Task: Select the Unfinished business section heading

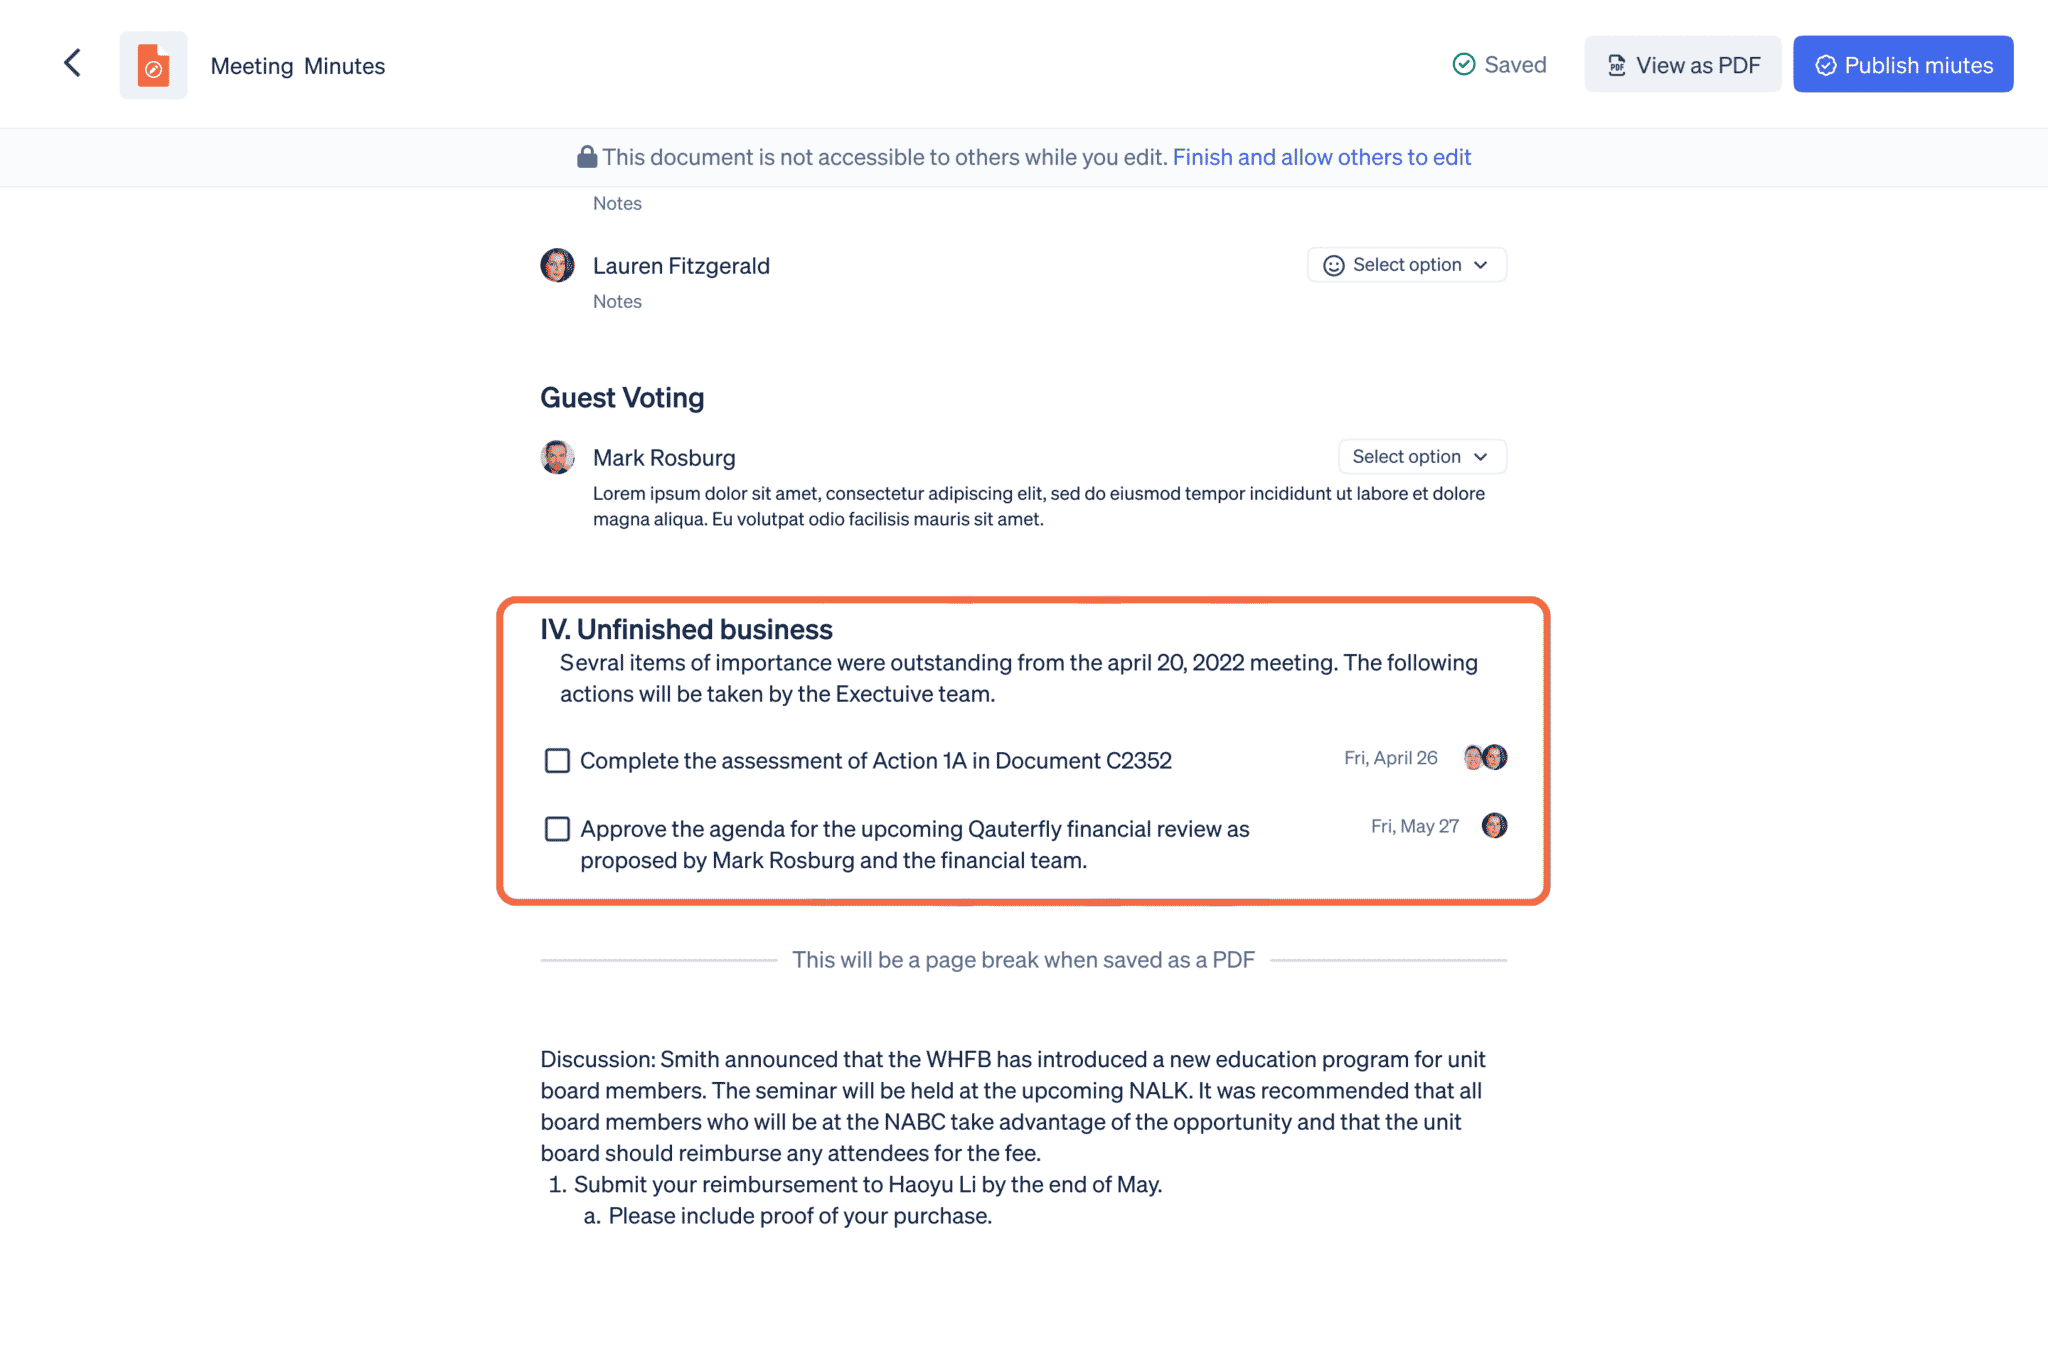Action: [x=685, y=629]
